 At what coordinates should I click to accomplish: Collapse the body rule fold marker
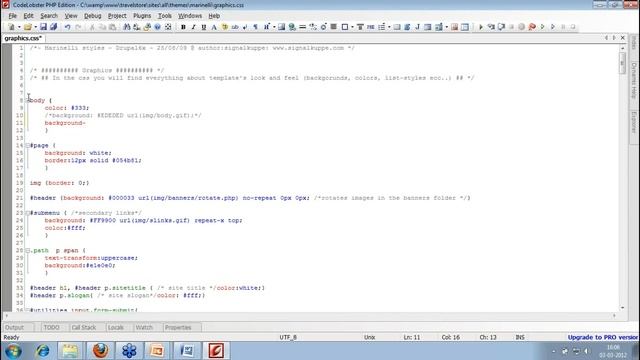point(28,100)
